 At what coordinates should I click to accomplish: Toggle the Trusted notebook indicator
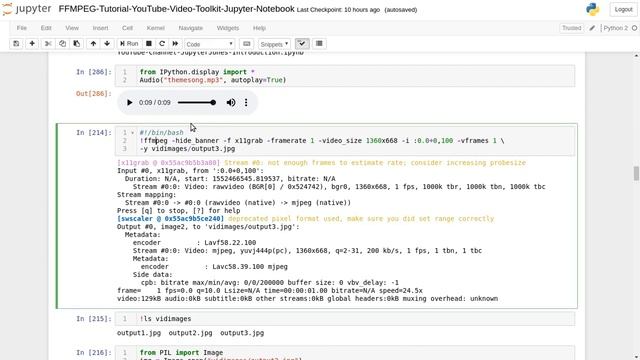tap(571, 28)
